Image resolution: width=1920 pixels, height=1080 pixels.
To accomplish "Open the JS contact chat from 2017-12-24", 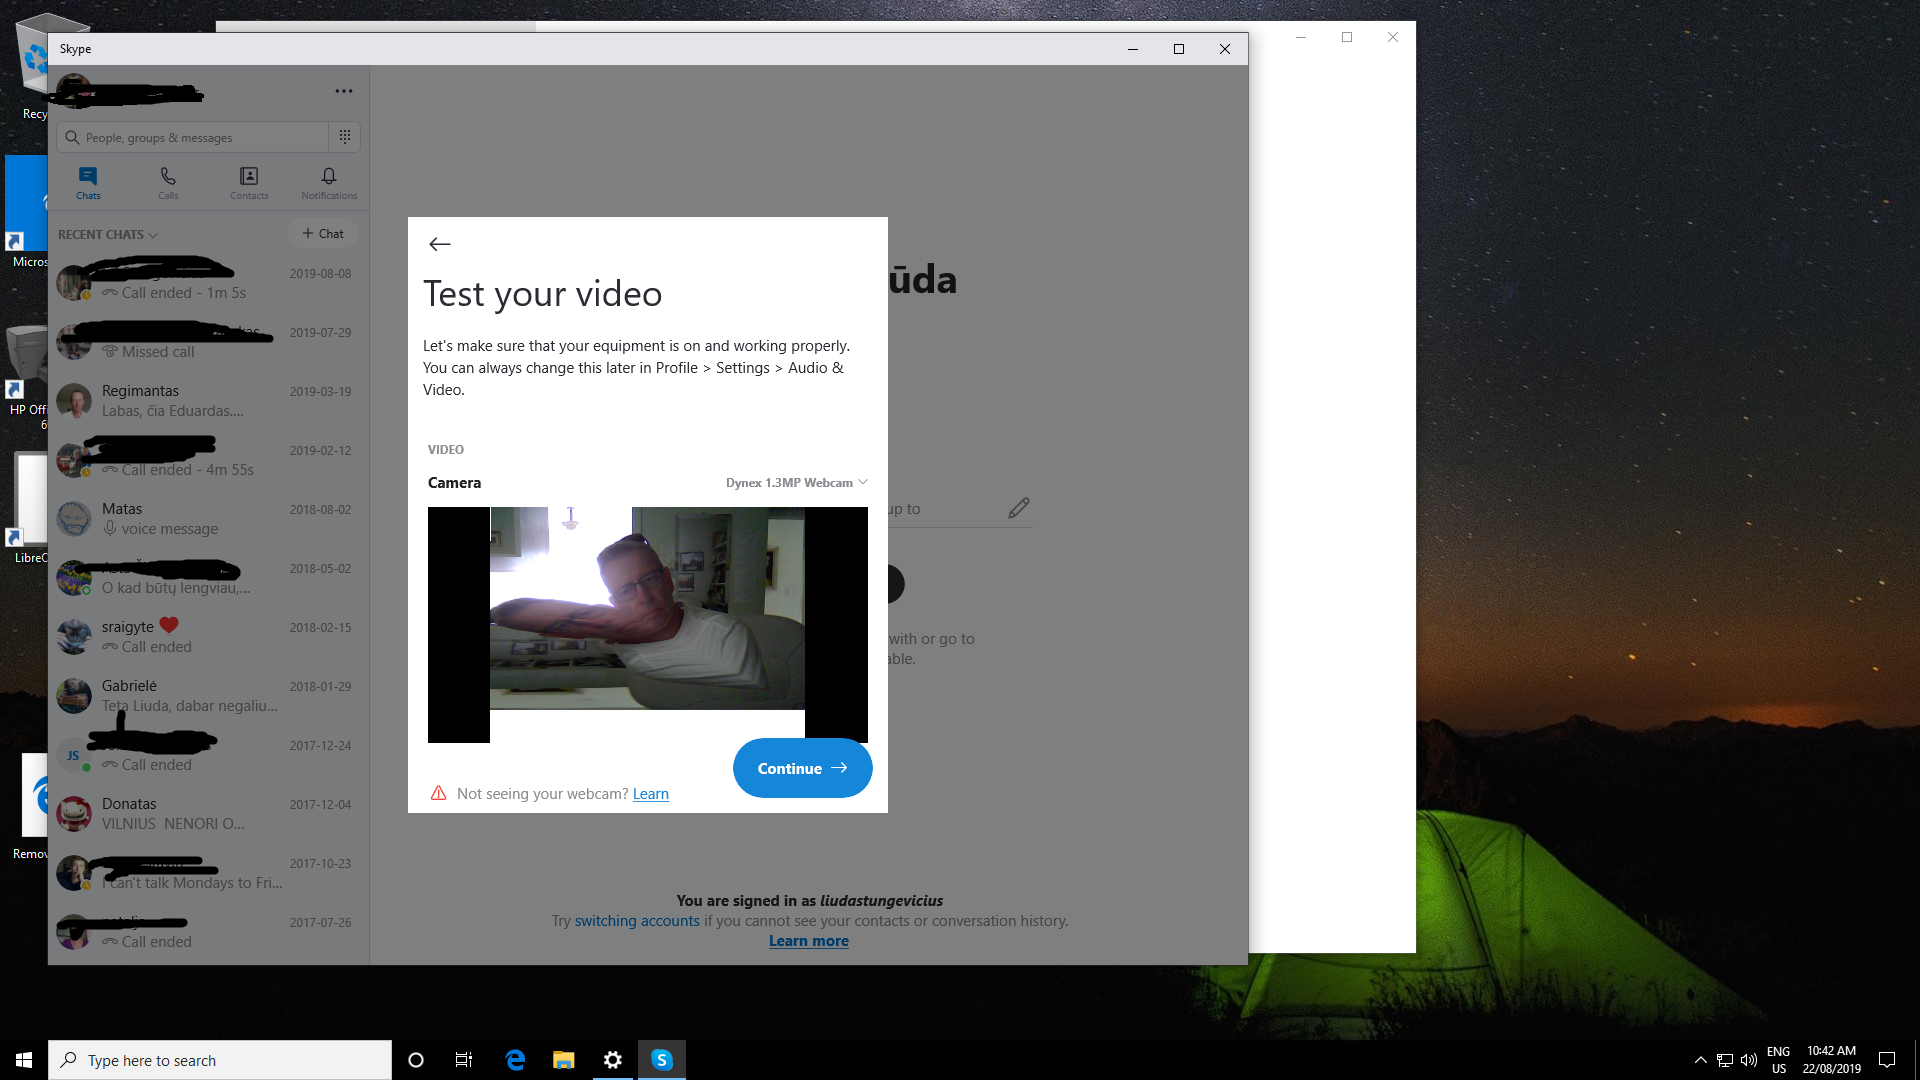I will point(209,755).
